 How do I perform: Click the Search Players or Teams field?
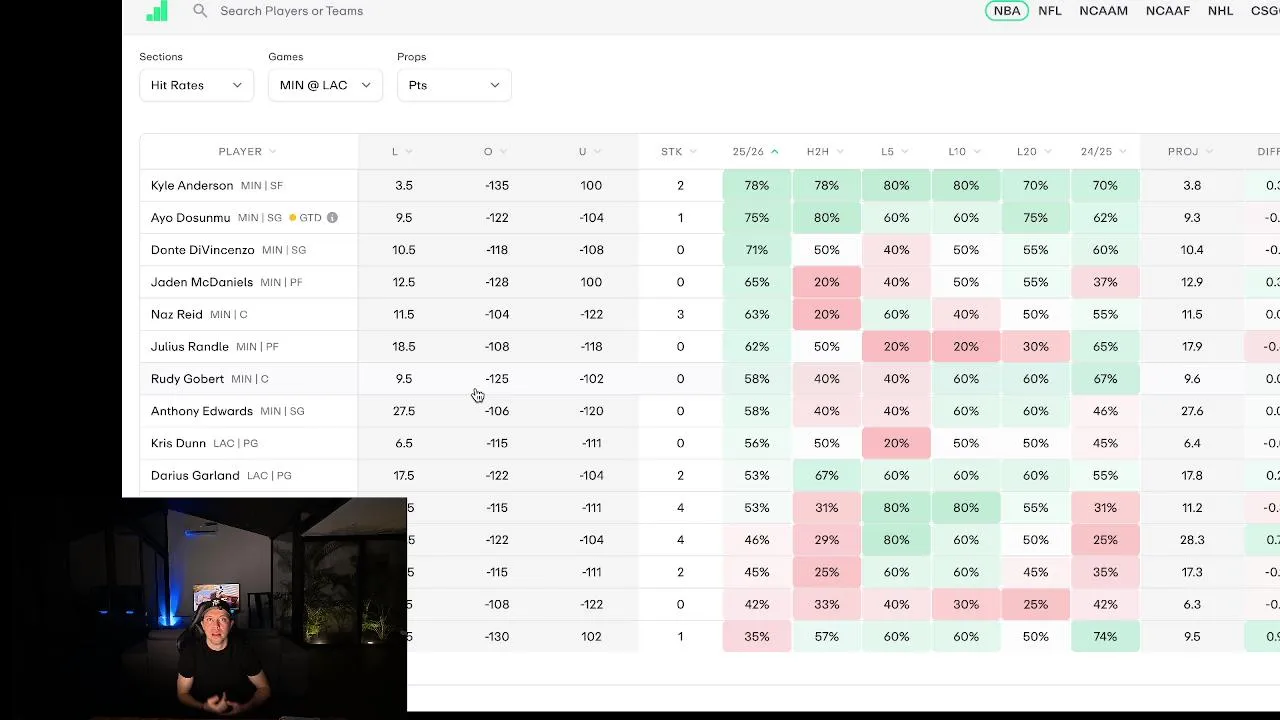coord(291,11)
